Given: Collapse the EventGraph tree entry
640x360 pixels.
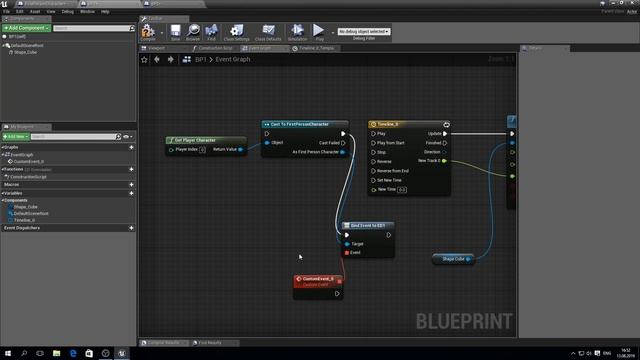Looking at the screenshot, I should tap(3, 155).
